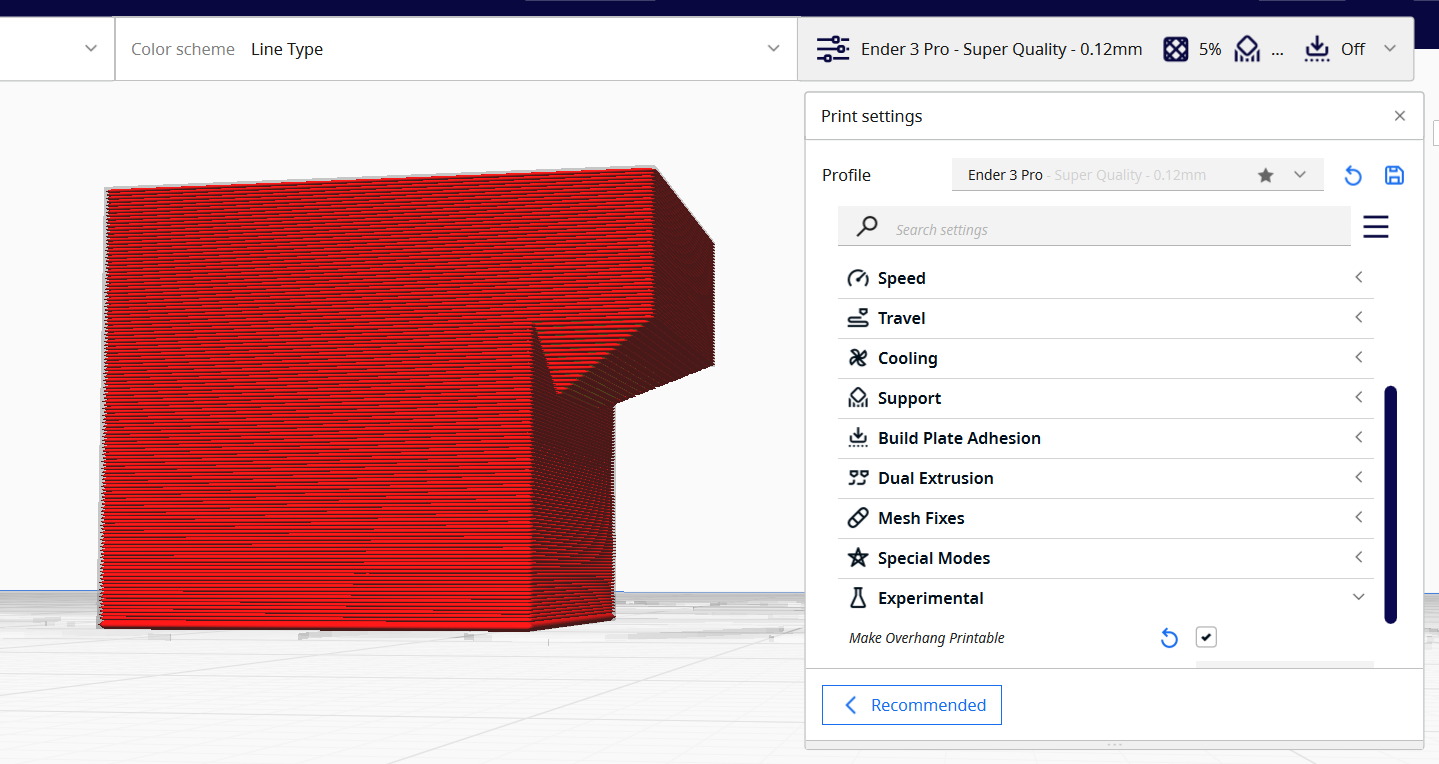Open the leftmost view dropdown arrow
Viewport: 1439px width, 764px height.
pos(91,48)
